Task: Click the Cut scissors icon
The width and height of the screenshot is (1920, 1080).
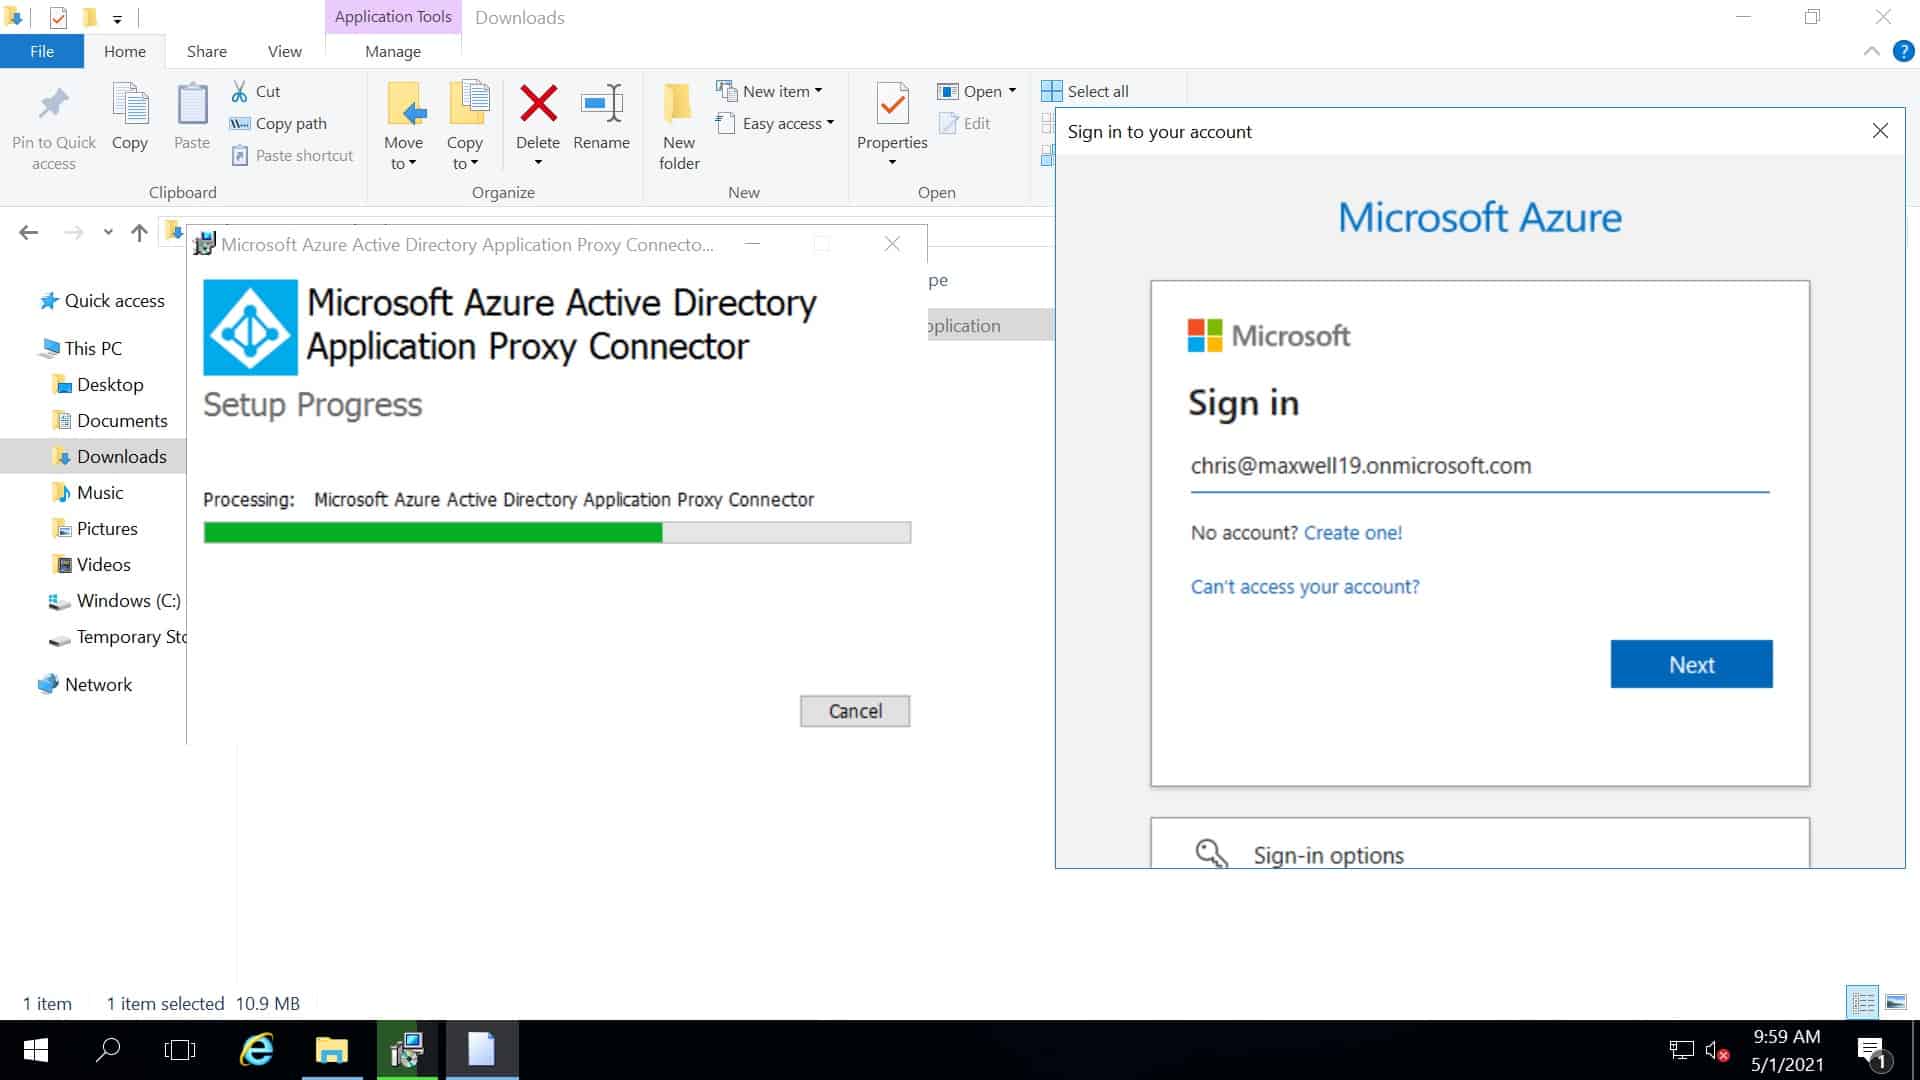Action: pyautogui.click(x=240, y=91)
